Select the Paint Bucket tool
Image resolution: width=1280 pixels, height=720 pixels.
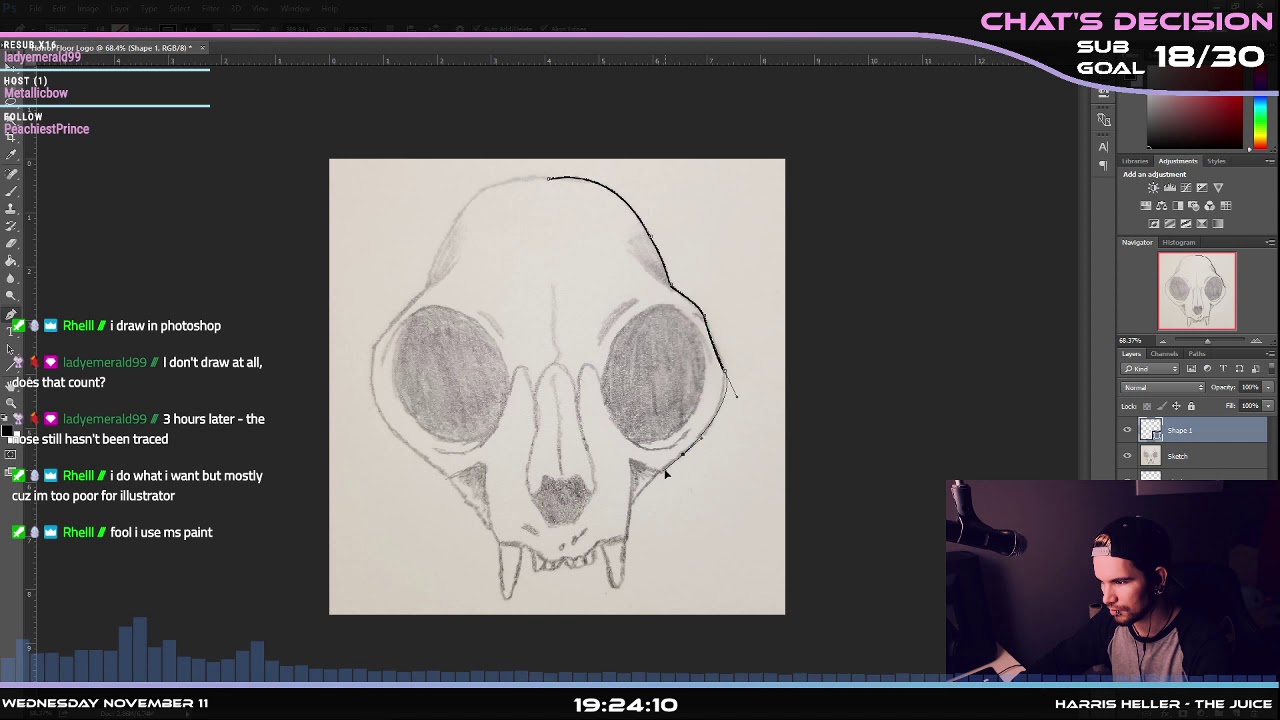tap(11, 261)
